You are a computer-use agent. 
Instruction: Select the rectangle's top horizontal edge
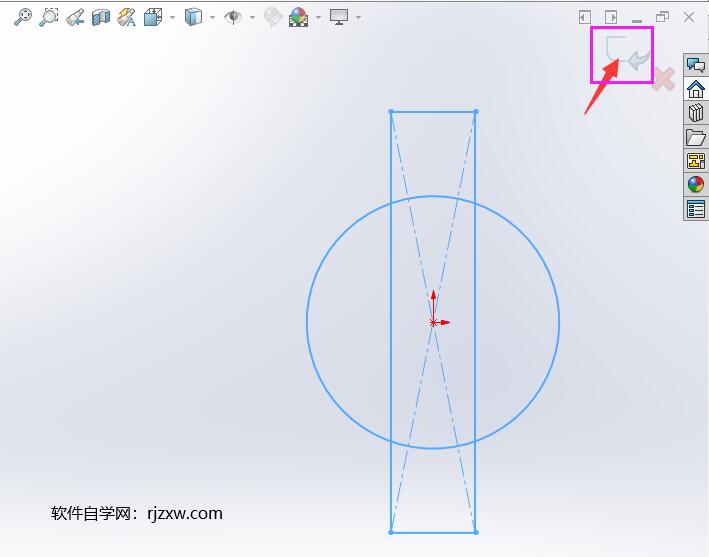[433, 112]
